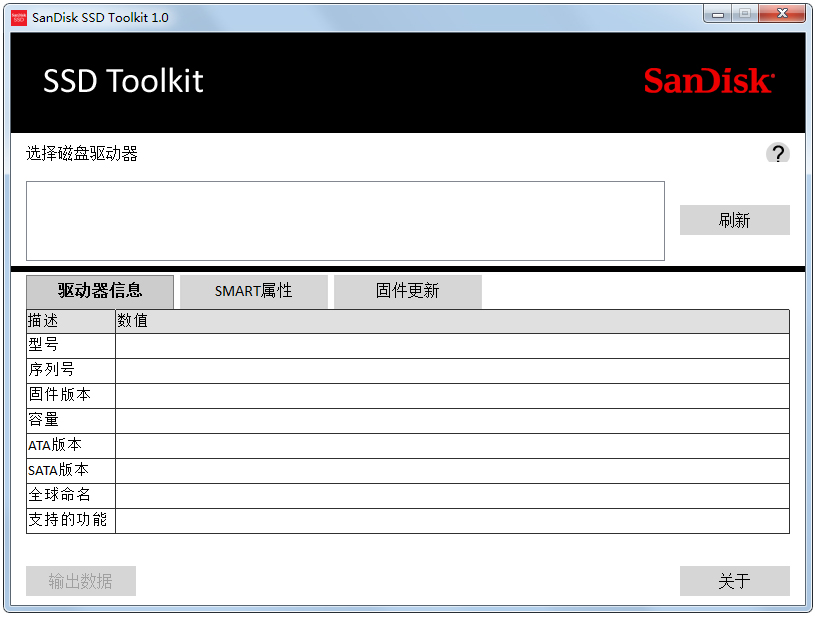Viewport: 815px width, 617px height.
Task: Open the 关于 about dialog
Action: point(734,581)
